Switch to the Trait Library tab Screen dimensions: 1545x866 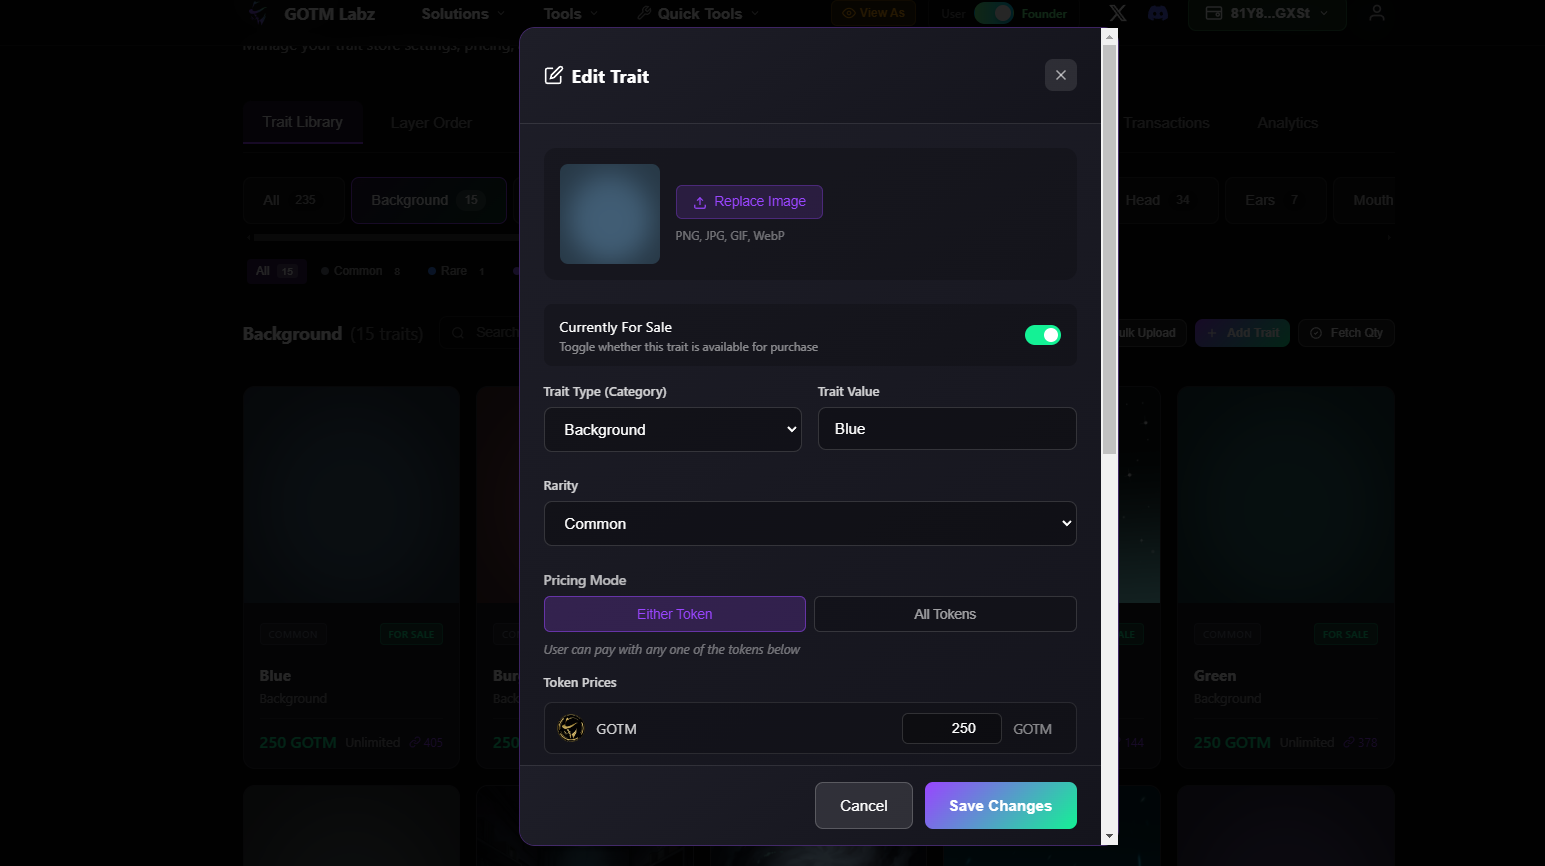click(x=302, y=122)
